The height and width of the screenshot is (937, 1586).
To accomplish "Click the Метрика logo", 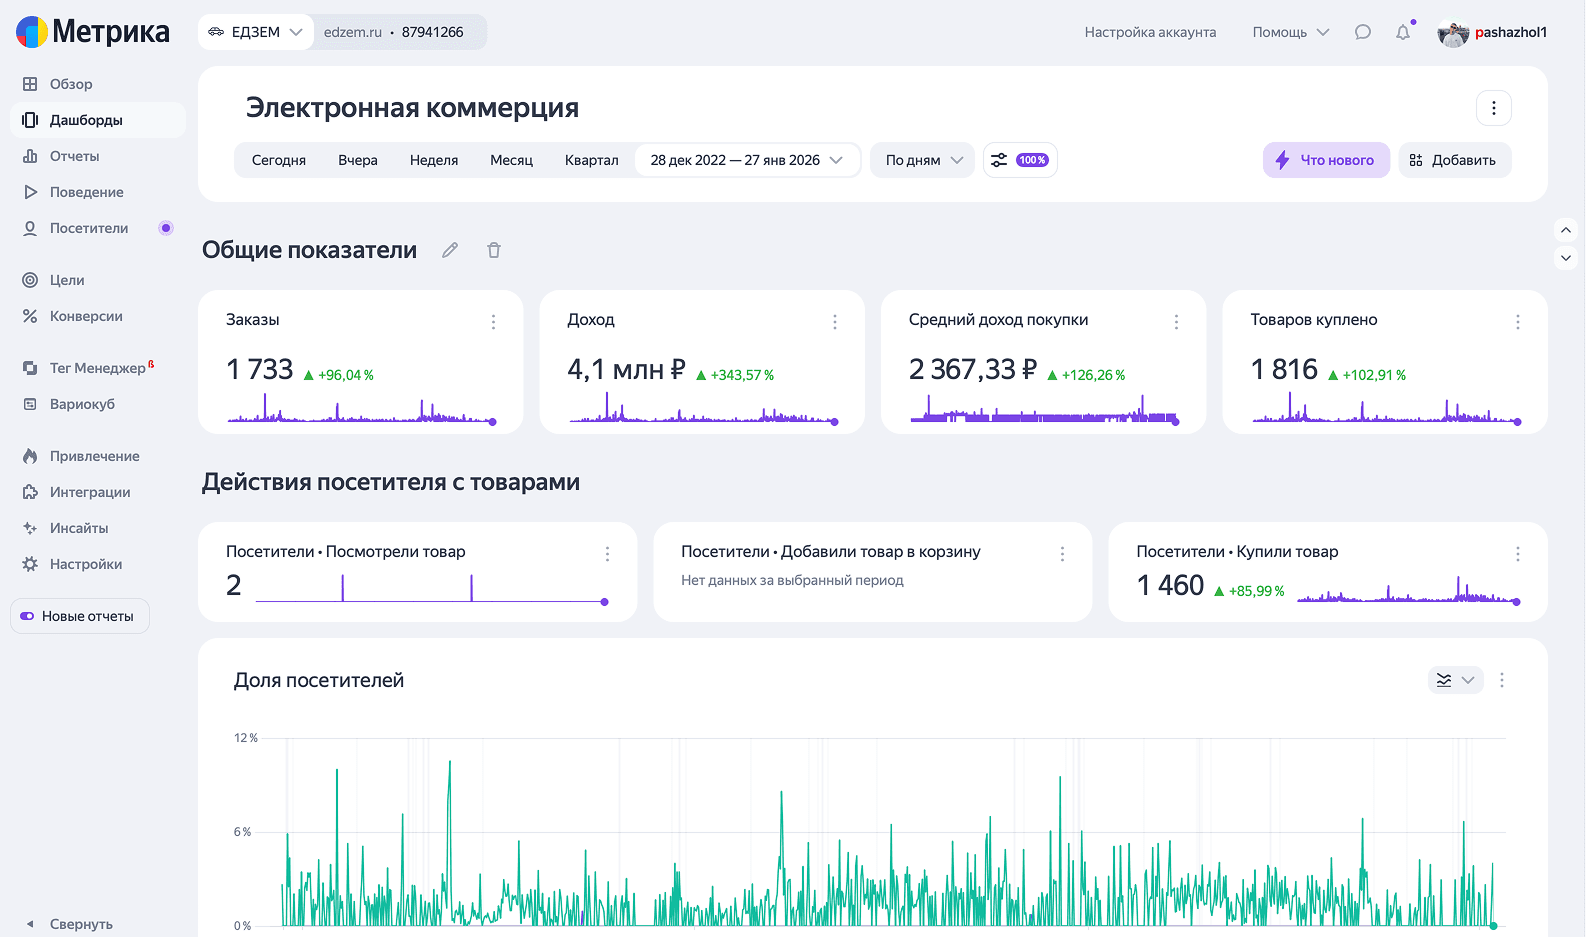I will 93,32.
